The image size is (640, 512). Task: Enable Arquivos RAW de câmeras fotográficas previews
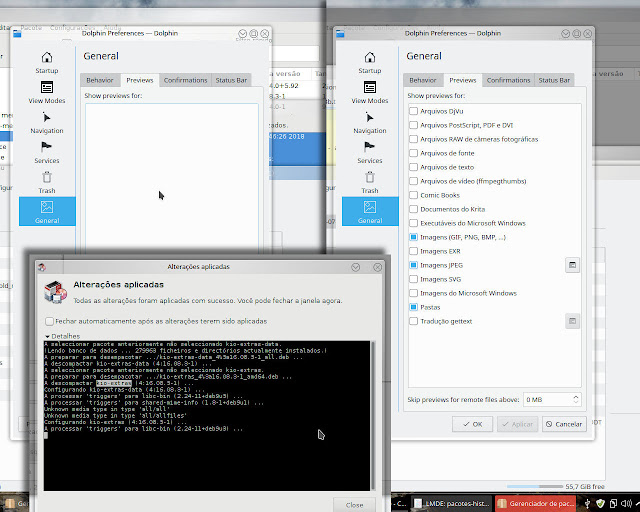tap(413, 139)
